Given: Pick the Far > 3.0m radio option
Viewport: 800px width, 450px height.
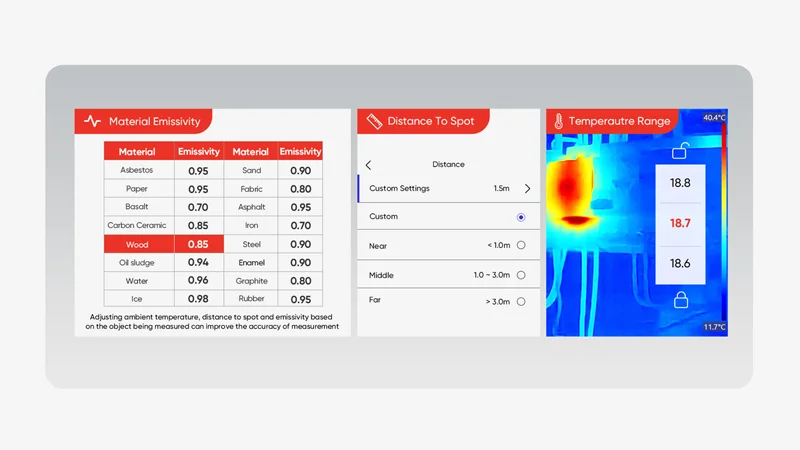Looking at the screenshot, I should 521,301.
